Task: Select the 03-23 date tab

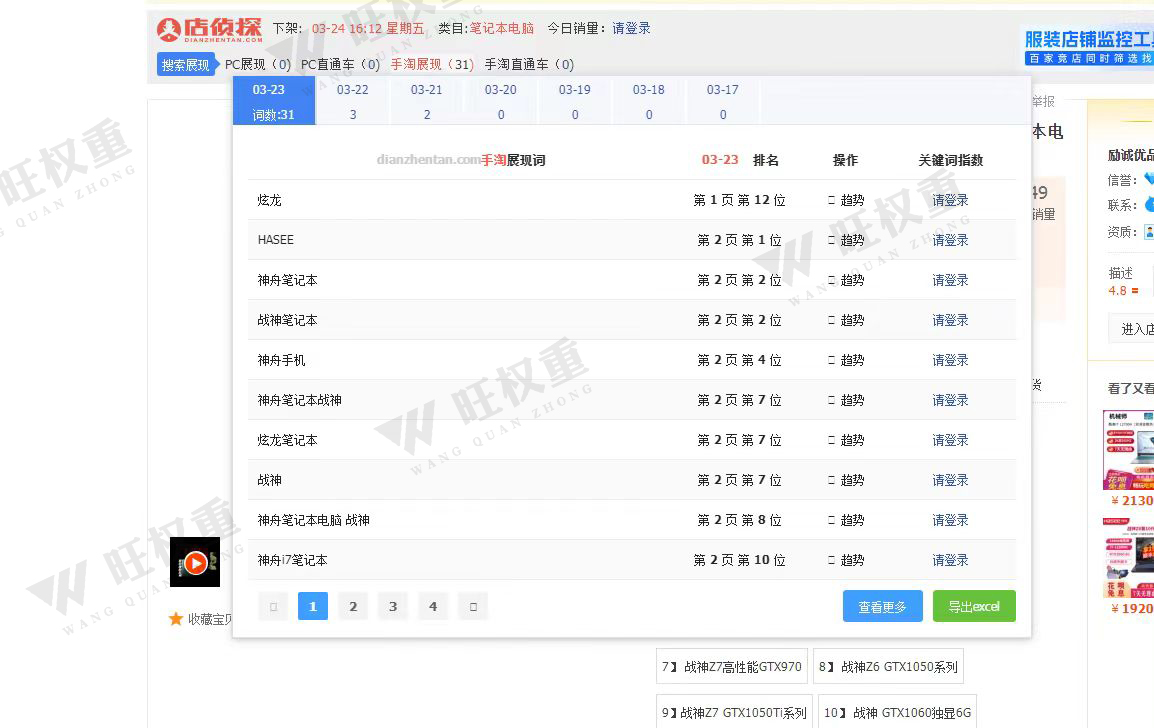Action: pos(274,101)
